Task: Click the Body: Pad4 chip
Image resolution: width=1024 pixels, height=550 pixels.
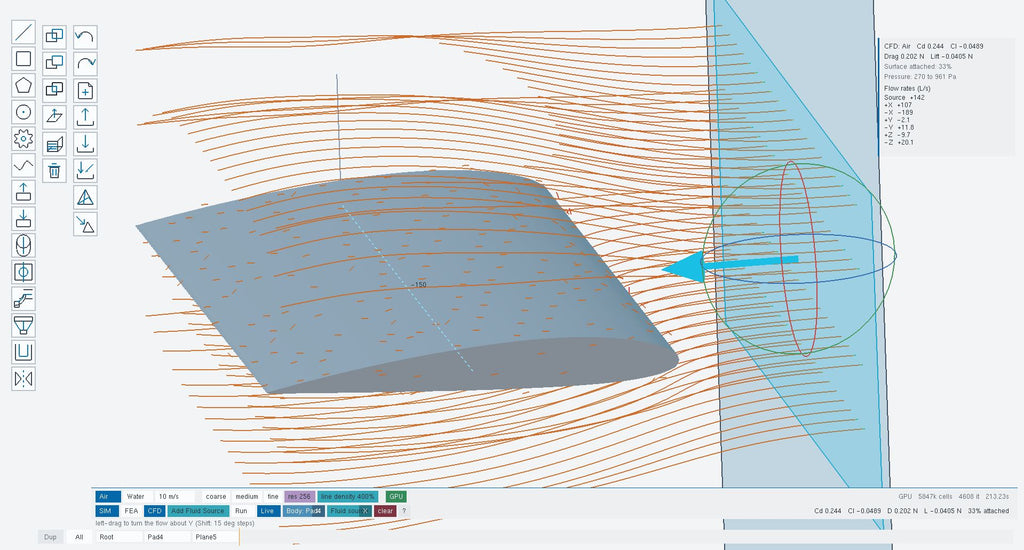Action: 304,511
